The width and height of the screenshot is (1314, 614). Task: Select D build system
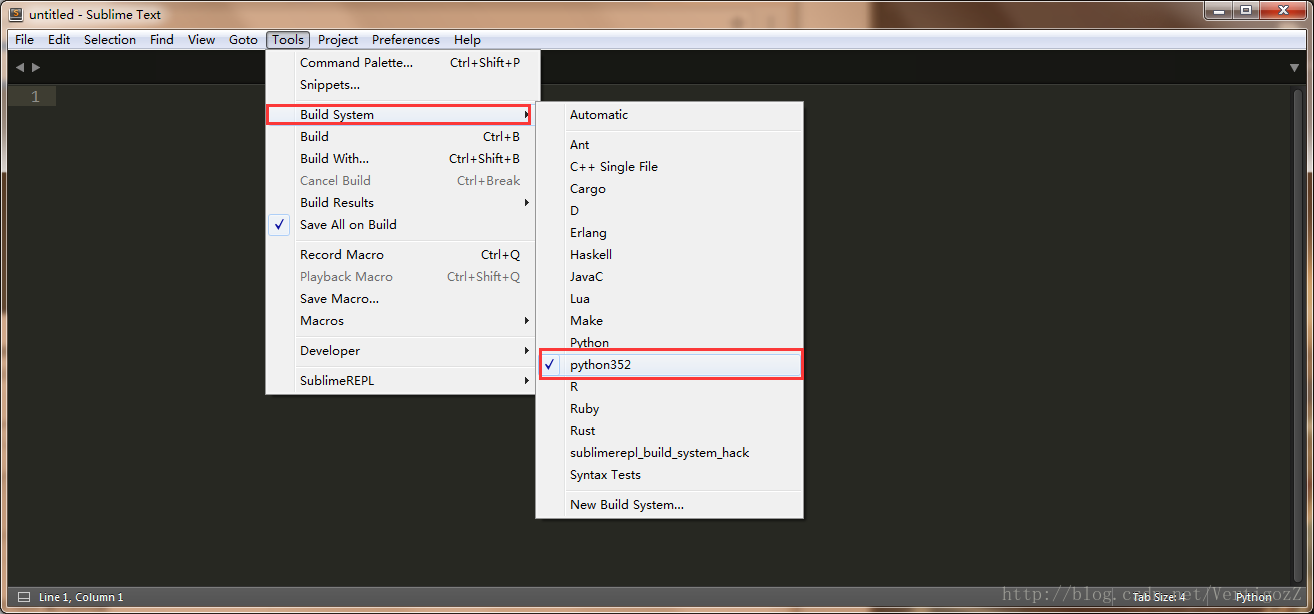click(x=670, y=211)
